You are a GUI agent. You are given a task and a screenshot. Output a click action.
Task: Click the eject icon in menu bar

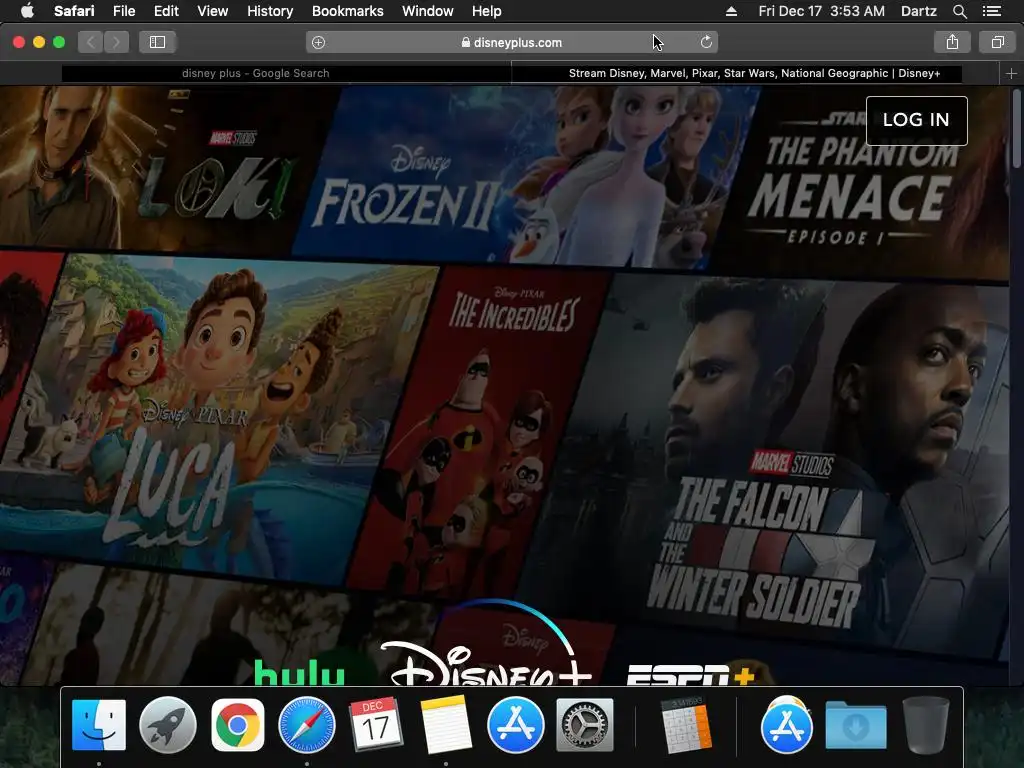[x=731, y=11]
